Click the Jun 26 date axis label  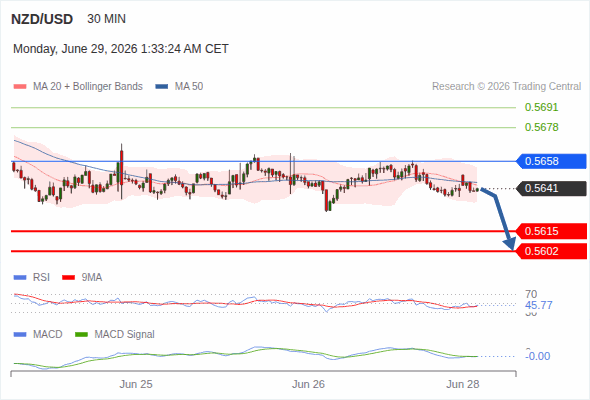[308, 384]
